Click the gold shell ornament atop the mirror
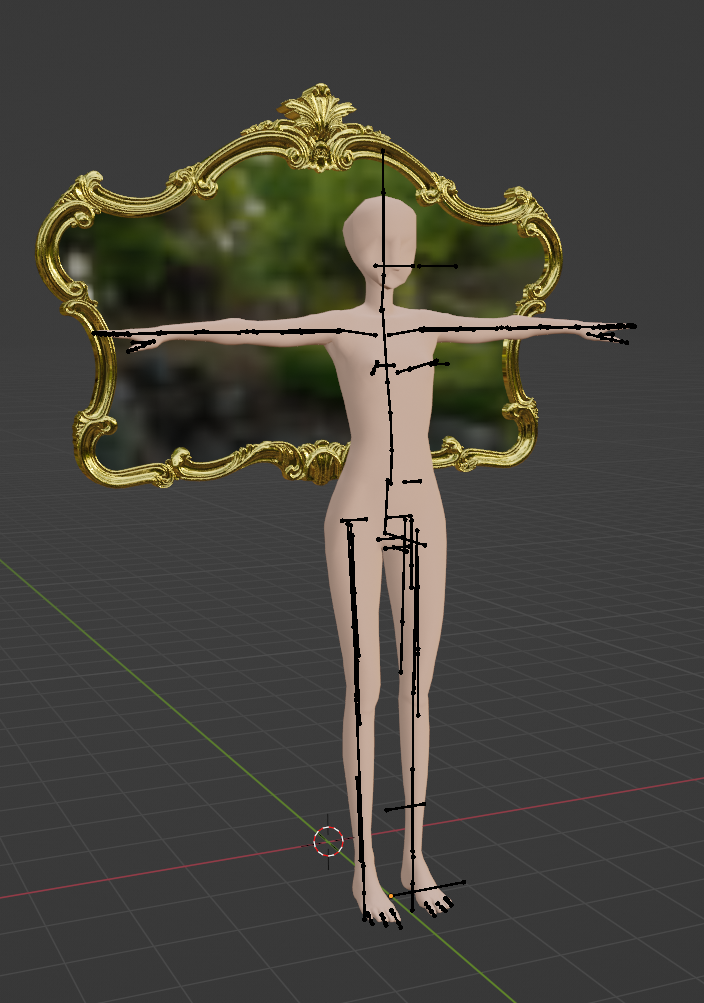This screenshot has width=704, height=1003. [318, 126]
